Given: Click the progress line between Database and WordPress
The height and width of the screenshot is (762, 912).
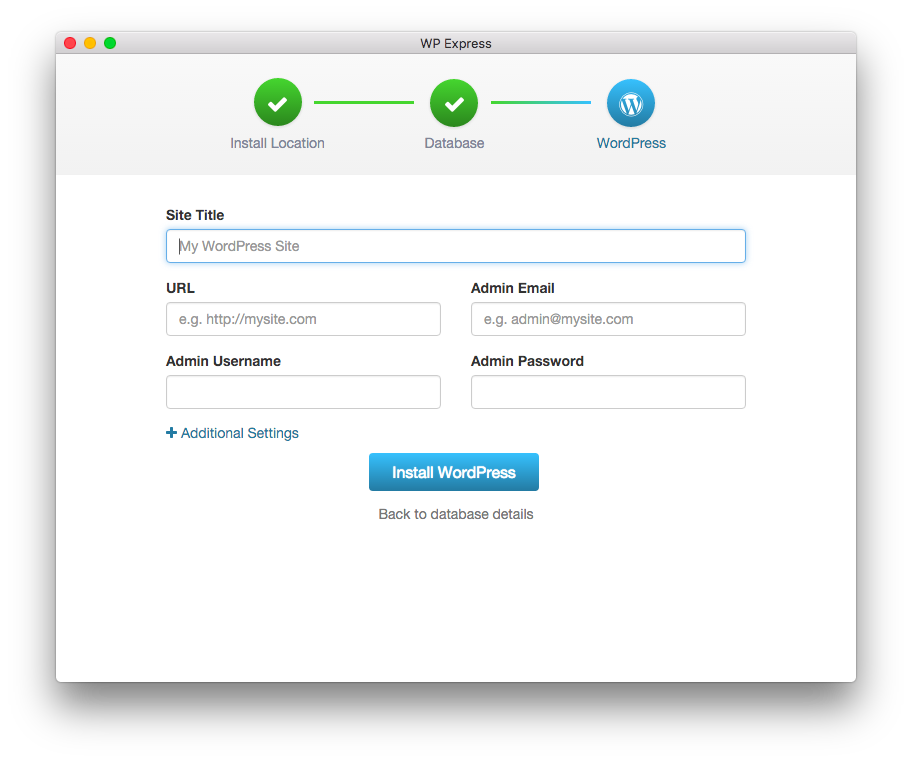Looking at the screenshot, I should tap(541, 102).
